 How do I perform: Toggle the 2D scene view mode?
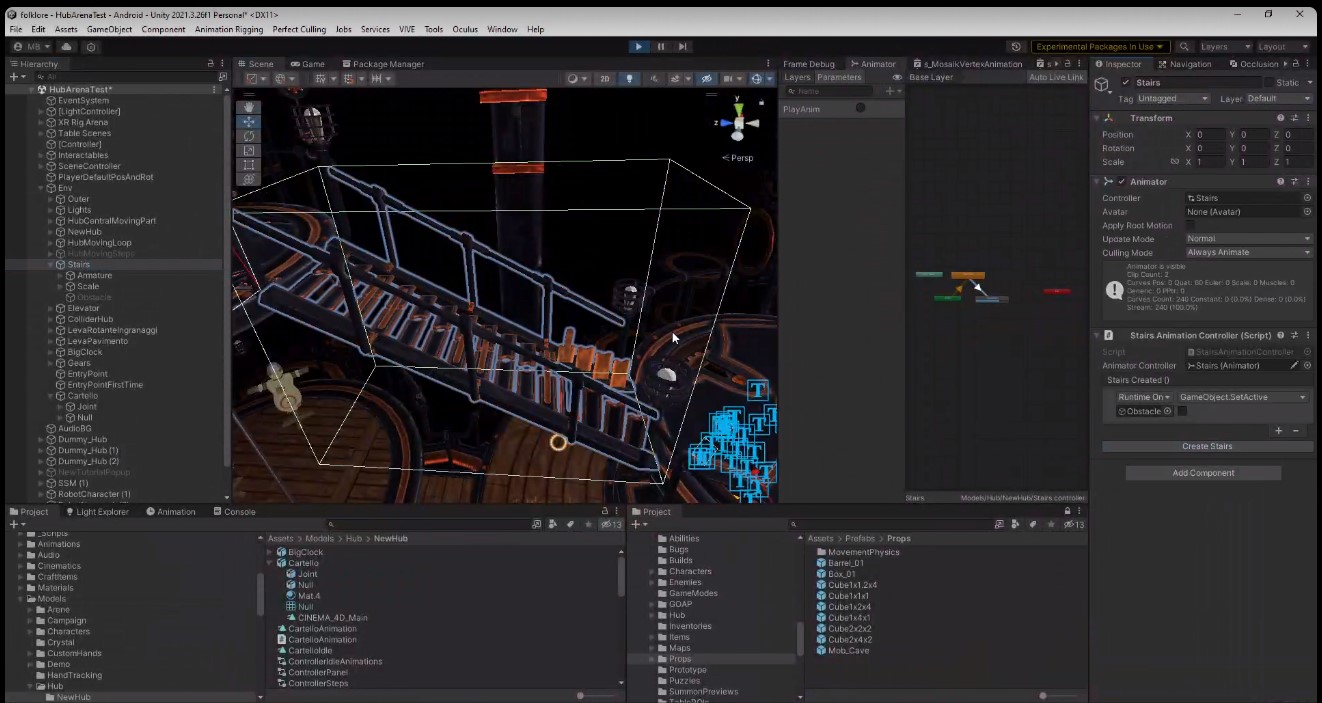coord(605,78)
